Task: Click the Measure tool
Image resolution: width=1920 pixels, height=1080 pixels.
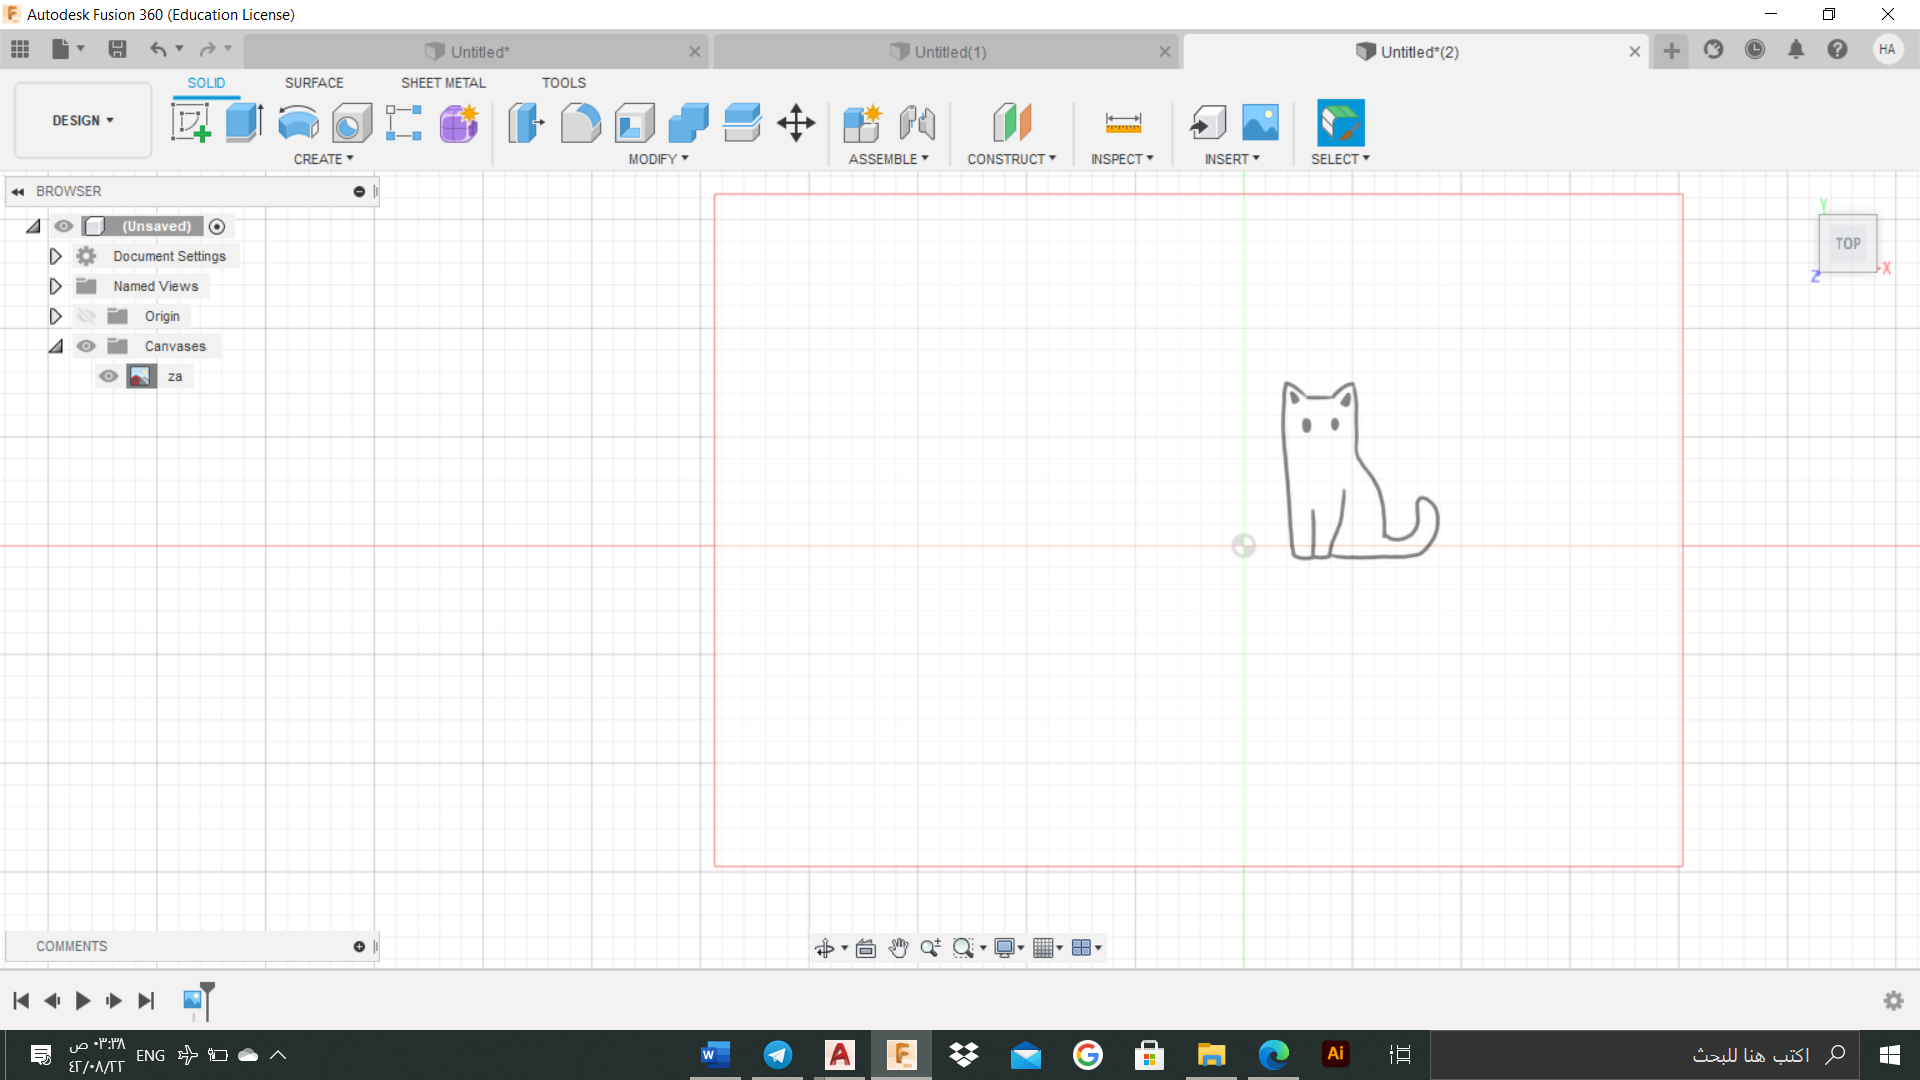Action: (1123, 123)
